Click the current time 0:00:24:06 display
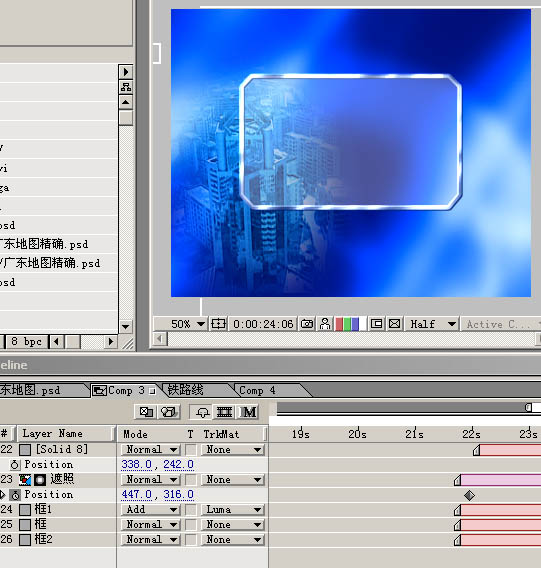The image size is (541, 568). pyautogui.click(x=263, y=324)
